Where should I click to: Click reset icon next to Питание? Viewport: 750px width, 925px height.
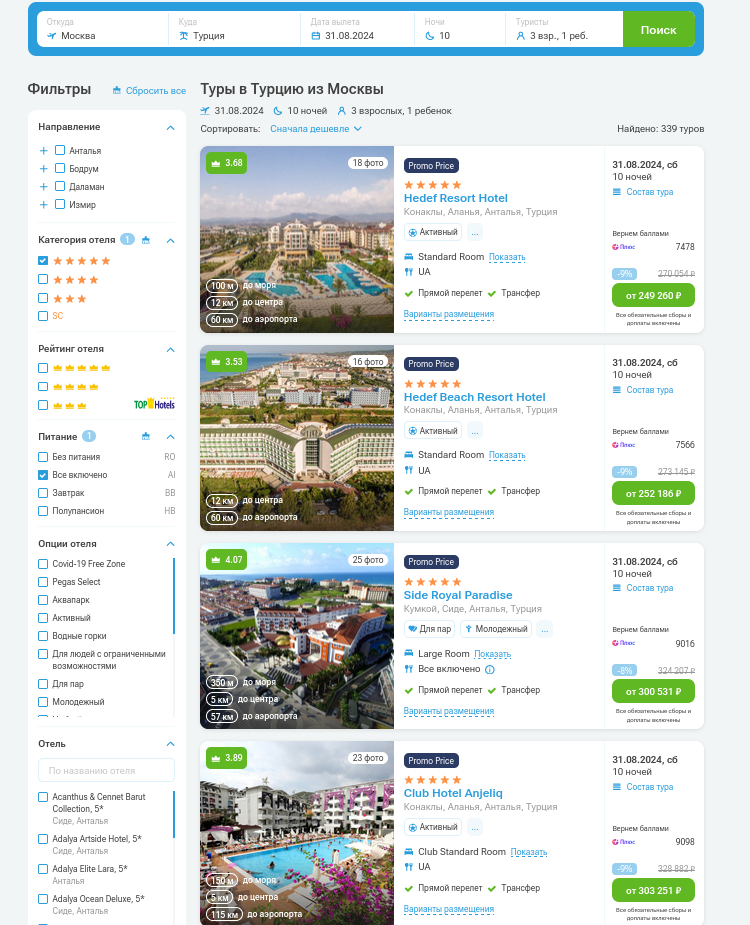(x=146, y=437)
